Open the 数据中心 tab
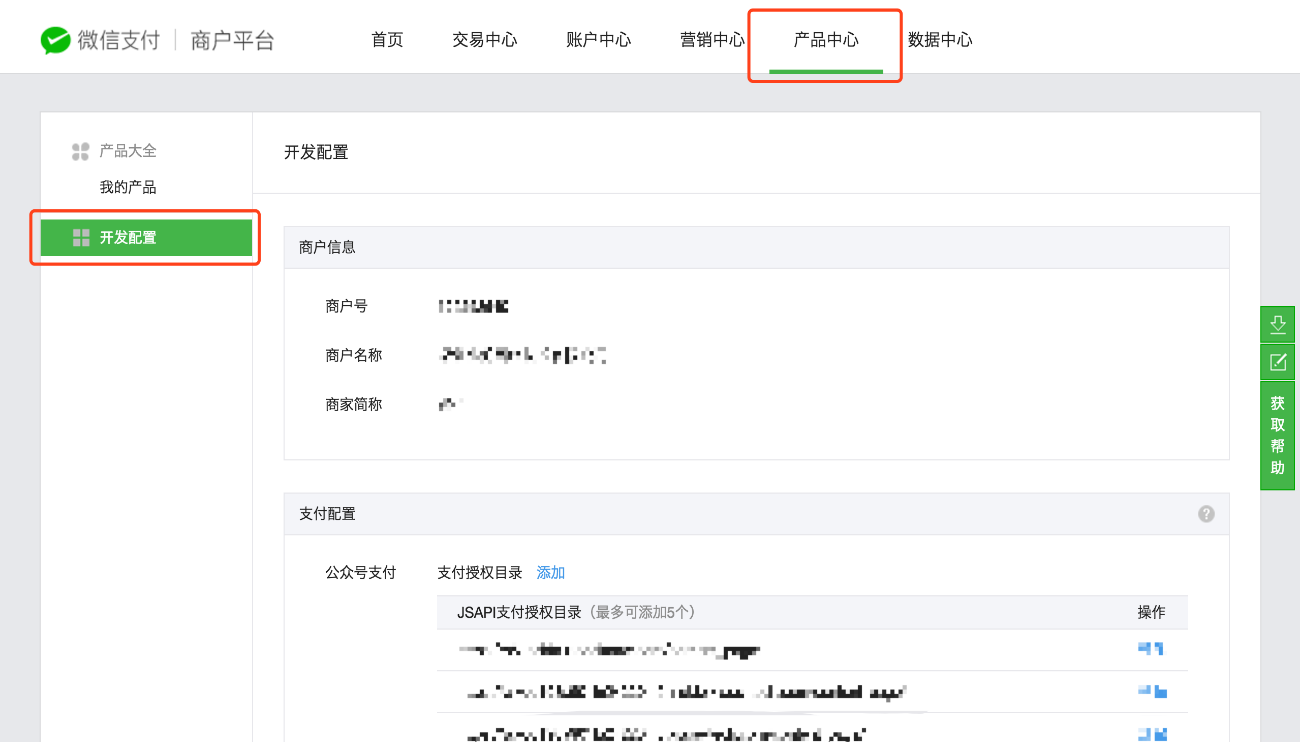Viewport: 1300px width, 742px height. pos(940,40)
